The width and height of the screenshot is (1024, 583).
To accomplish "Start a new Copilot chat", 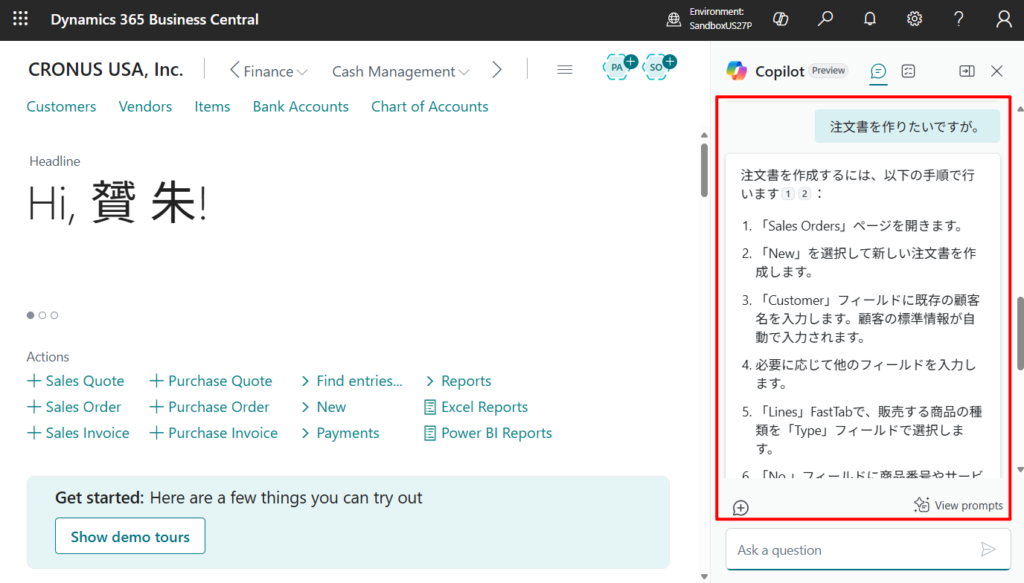I will pos(740,507).
